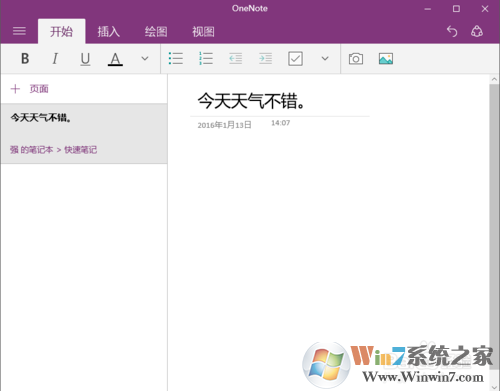Open the 视图 tab
Viewport: 500px width, 391px height.
click(203, 32)
